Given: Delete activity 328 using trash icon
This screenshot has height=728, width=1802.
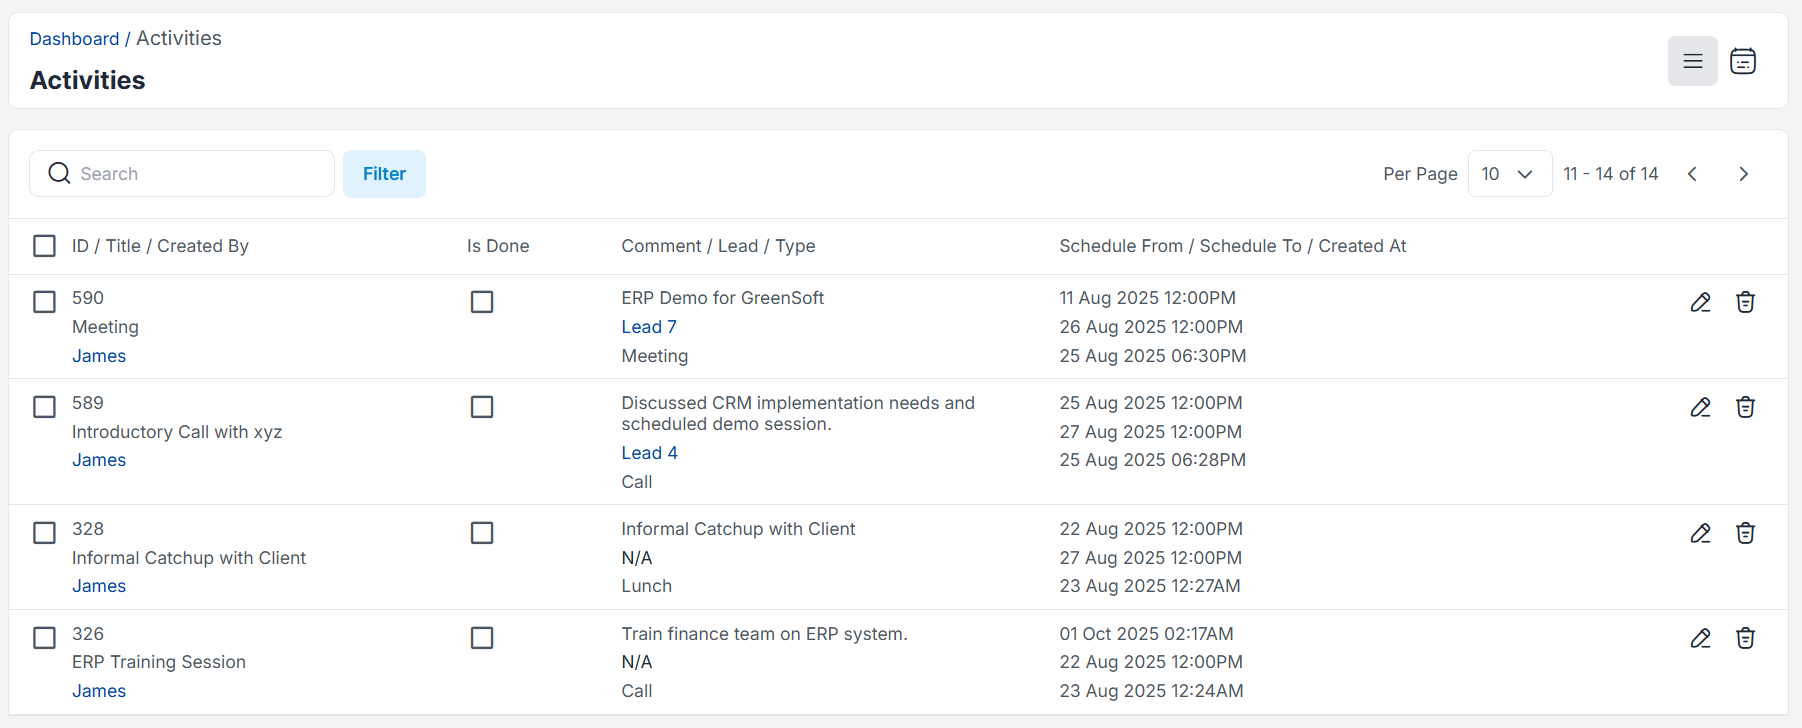Looking at the screenshot, I should click(x=1745, y=533).
